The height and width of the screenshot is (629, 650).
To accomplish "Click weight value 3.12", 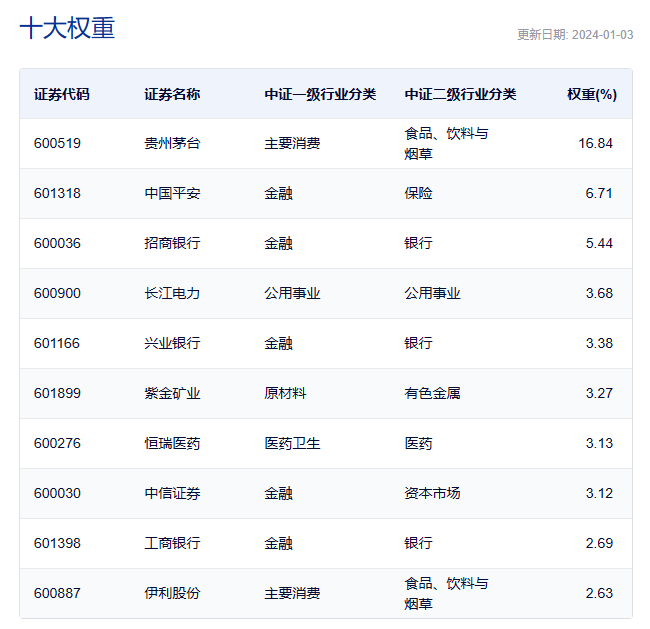I will (x=599, y=493).
